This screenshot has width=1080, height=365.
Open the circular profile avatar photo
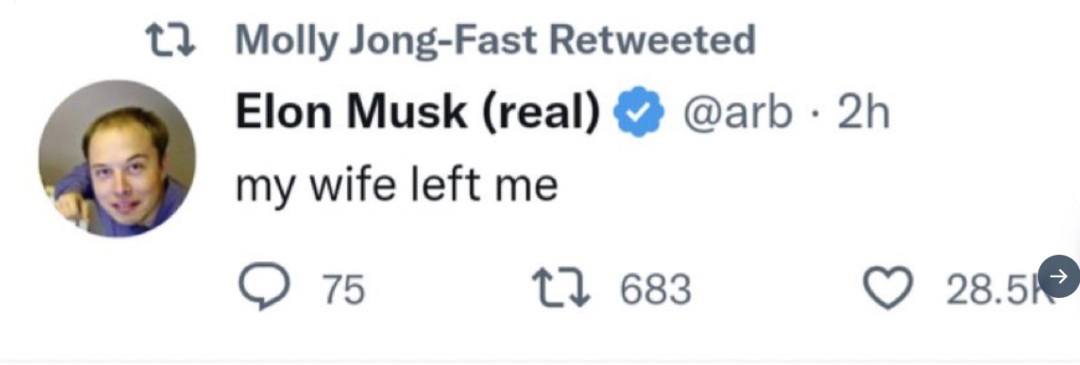tap(117, 158)
